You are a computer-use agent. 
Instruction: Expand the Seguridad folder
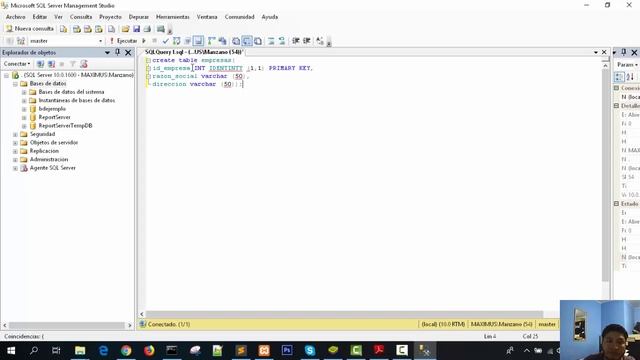click(x=15, y=134)
